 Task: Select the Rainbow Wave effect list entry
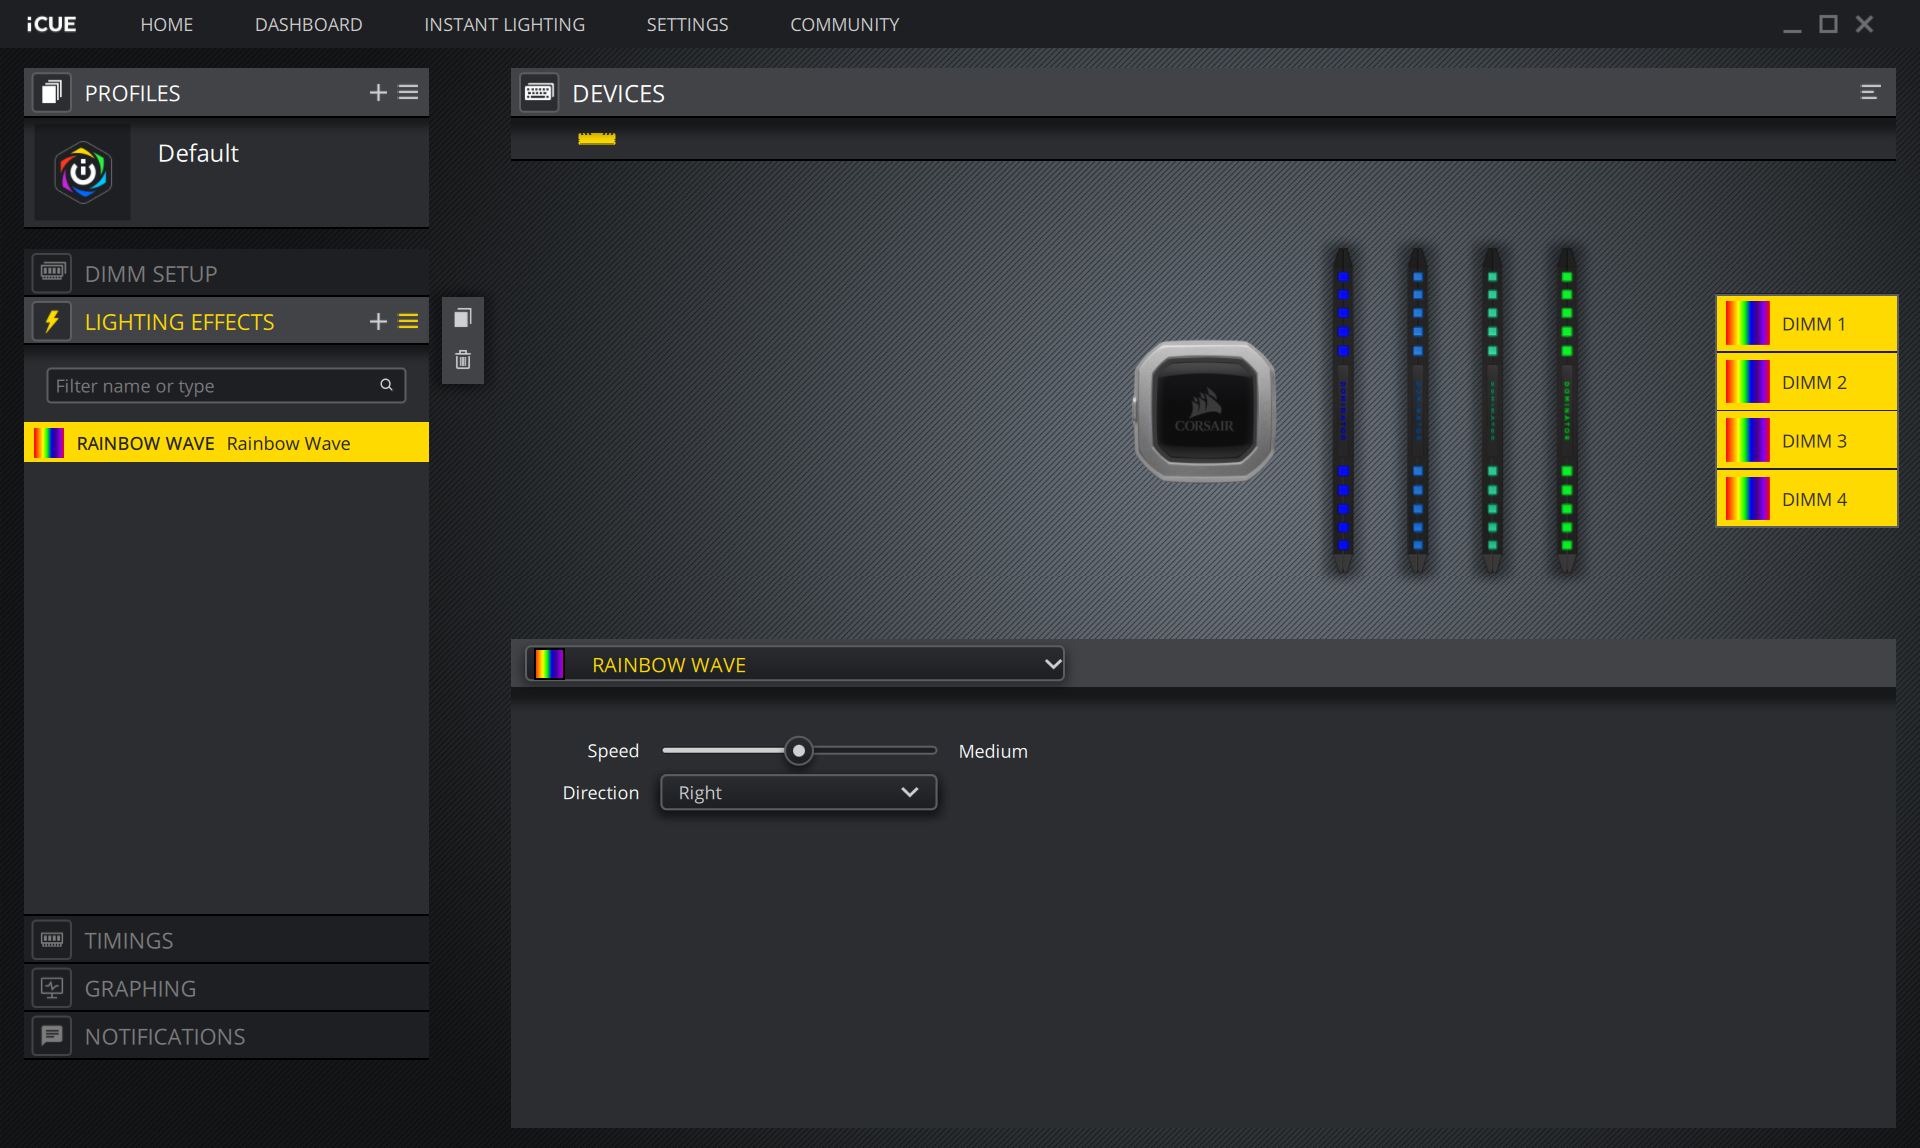point(226,443)
